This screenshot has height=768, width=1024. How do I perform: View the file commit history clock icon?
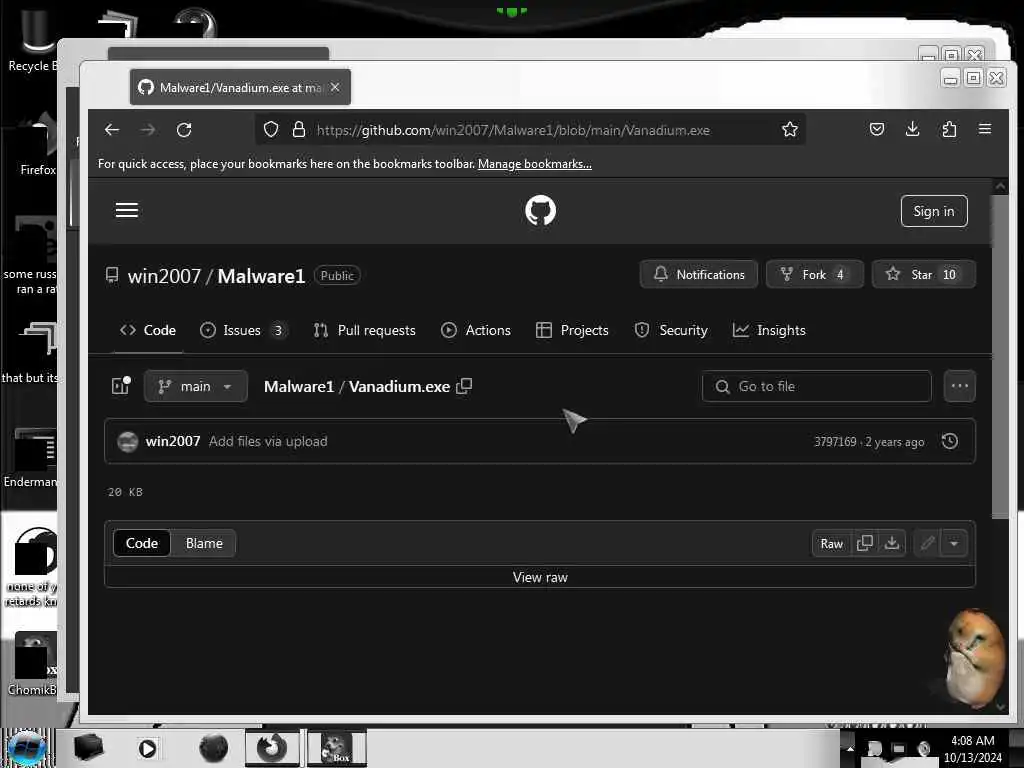point(950,441)
